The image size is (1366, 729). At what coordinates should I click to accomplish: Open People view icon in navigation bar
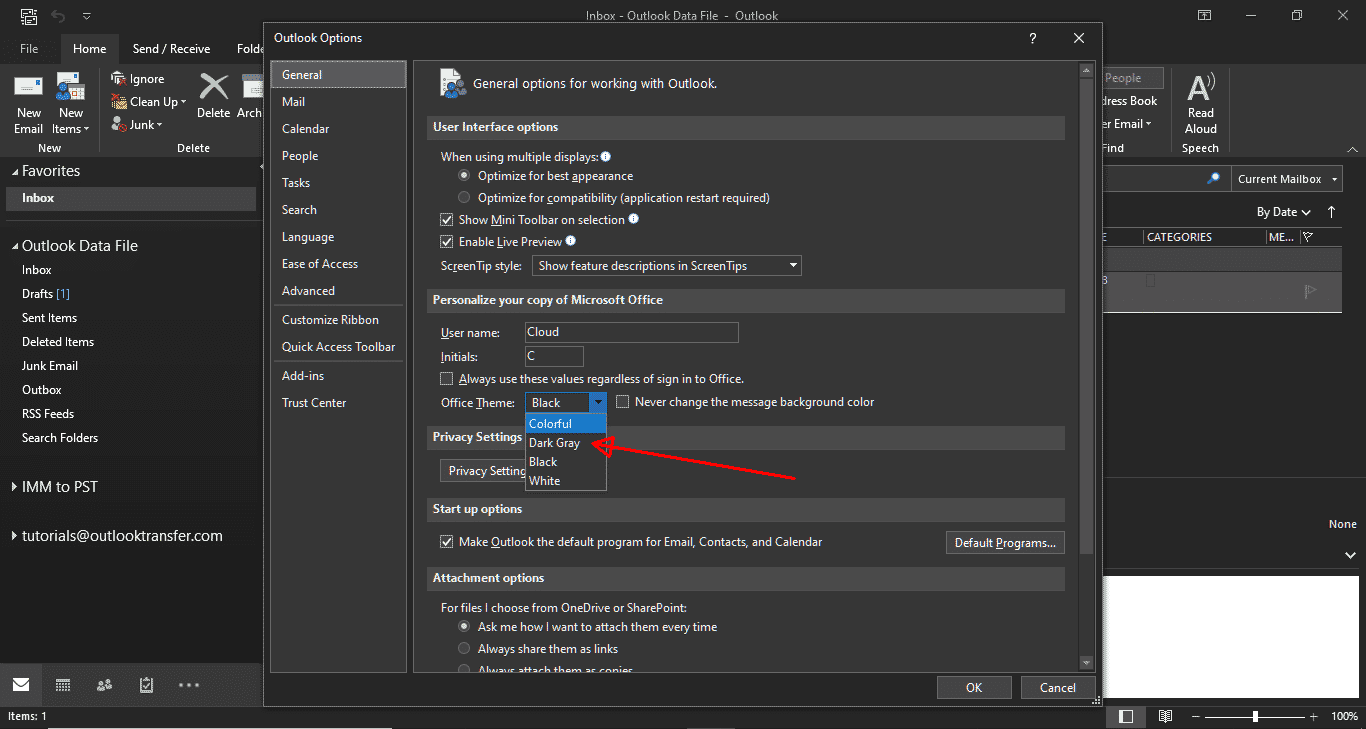tap(104, 685)
